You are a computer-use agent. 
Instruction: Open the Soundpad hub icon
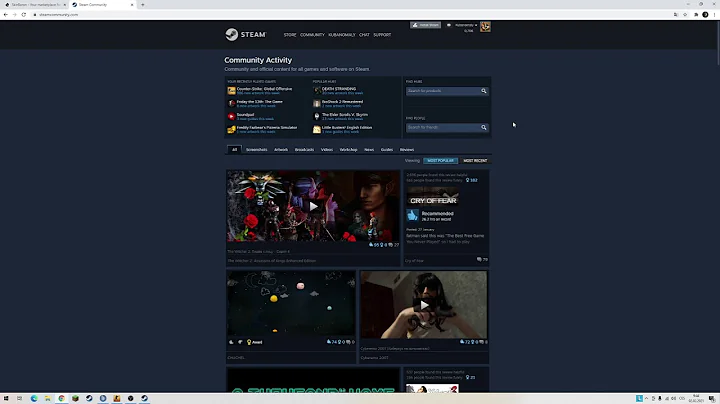click(231, 116)
